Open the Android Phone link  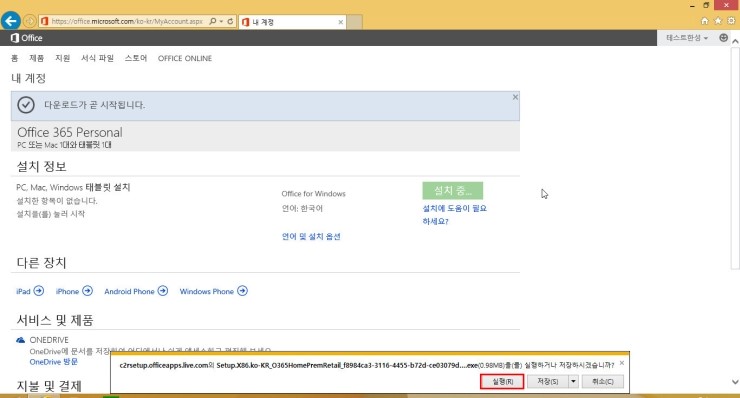[x=129, y=291]
